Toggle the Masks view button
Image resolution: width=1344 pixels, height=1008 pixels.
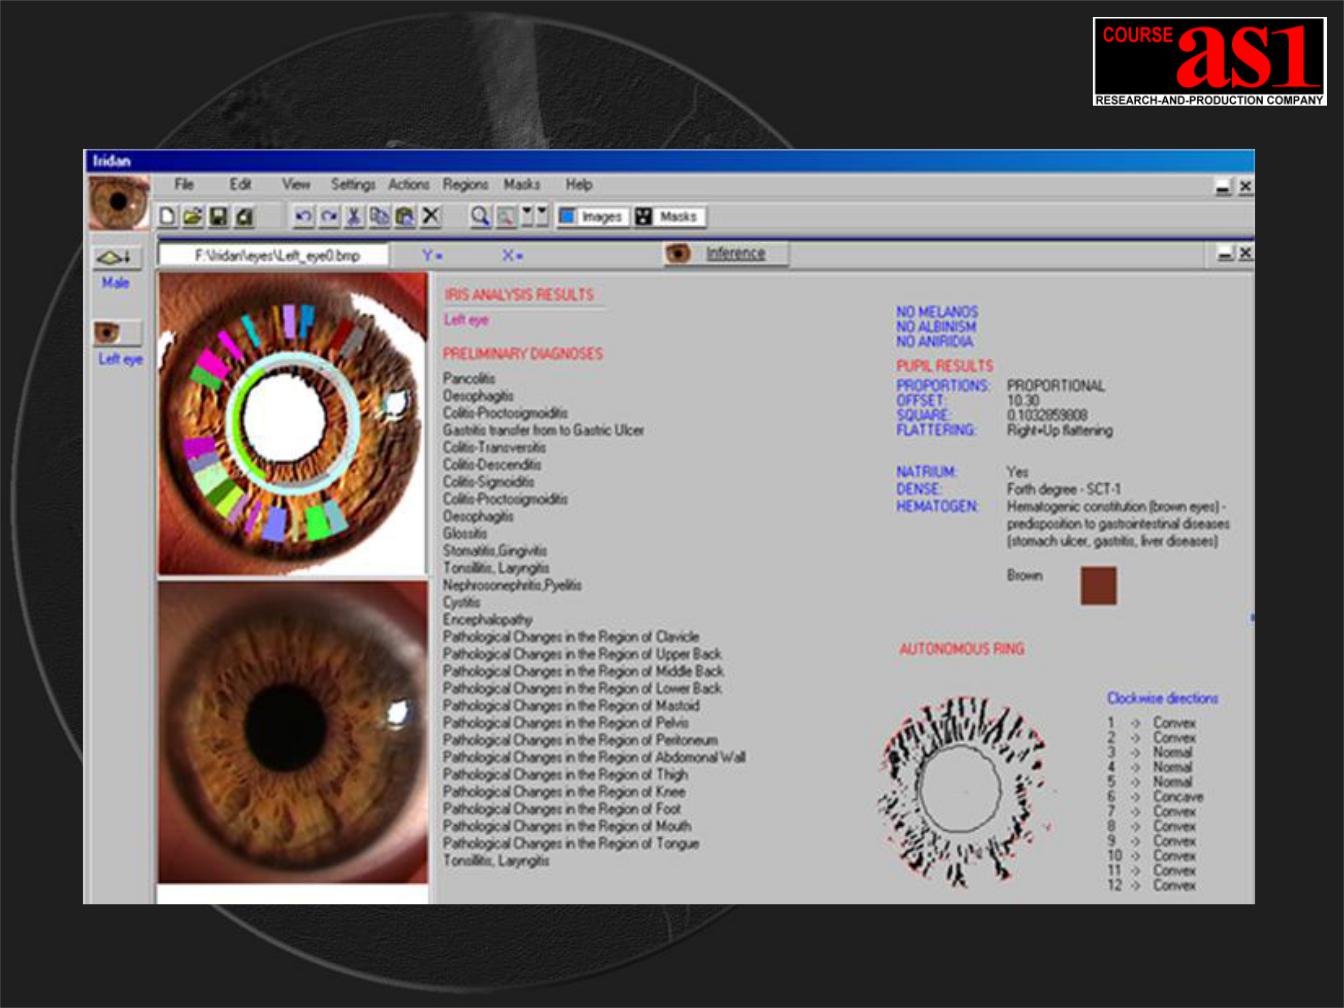(668, 216)
